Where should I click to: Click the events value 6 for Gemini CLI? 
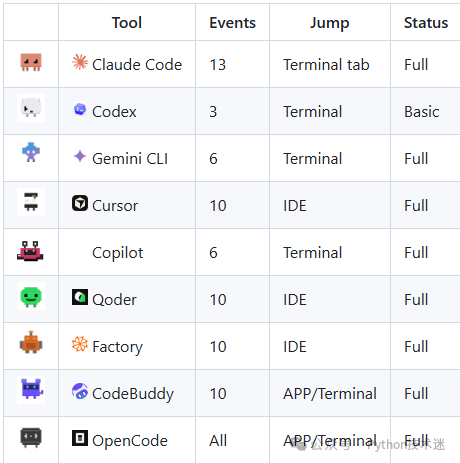pyautogui.click(x=213, y=159)
